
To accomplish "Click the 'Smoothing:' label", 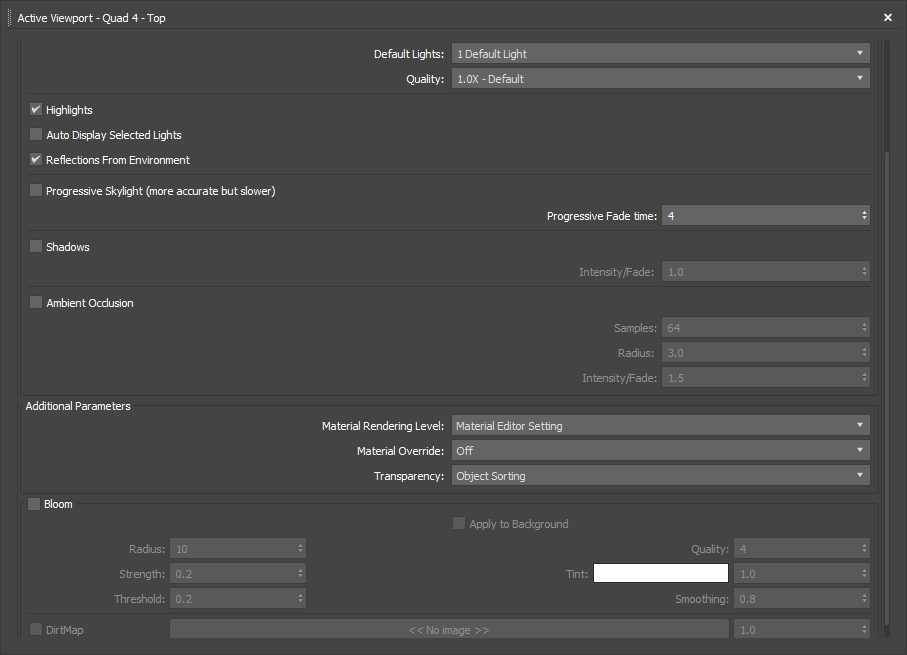I will coord(702,599).
